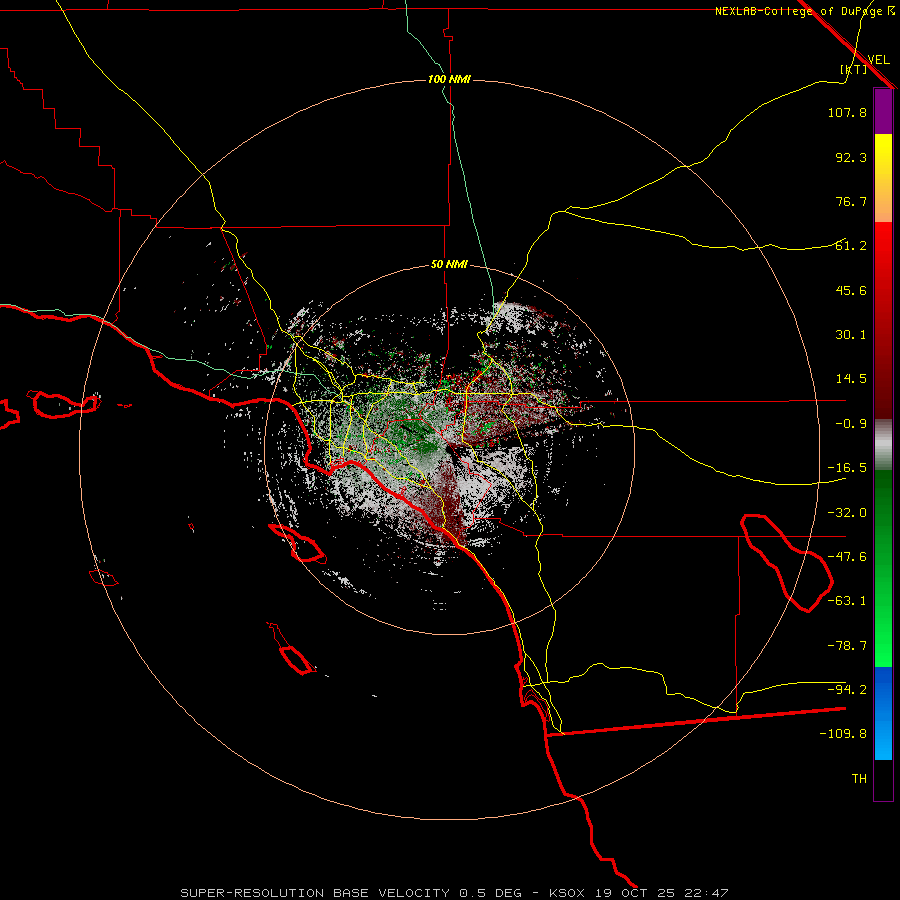Click the -78.7 legend value
Image resolution: width=900 pixels, height=900 pixels.
pyautogui.click(x=847, y=646)
